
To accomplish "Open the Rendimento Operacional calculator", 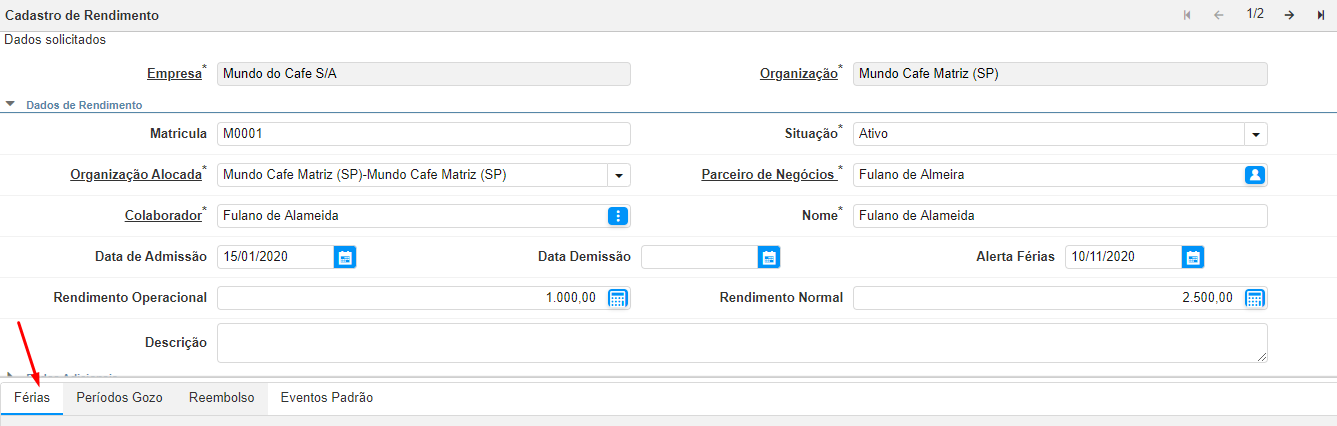I will 618,298.
